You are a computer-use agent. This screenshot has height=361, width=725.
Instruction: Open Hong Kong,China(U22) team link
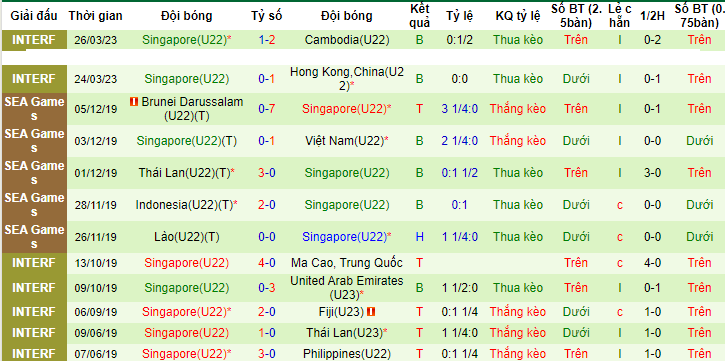[x=347, y=79]
